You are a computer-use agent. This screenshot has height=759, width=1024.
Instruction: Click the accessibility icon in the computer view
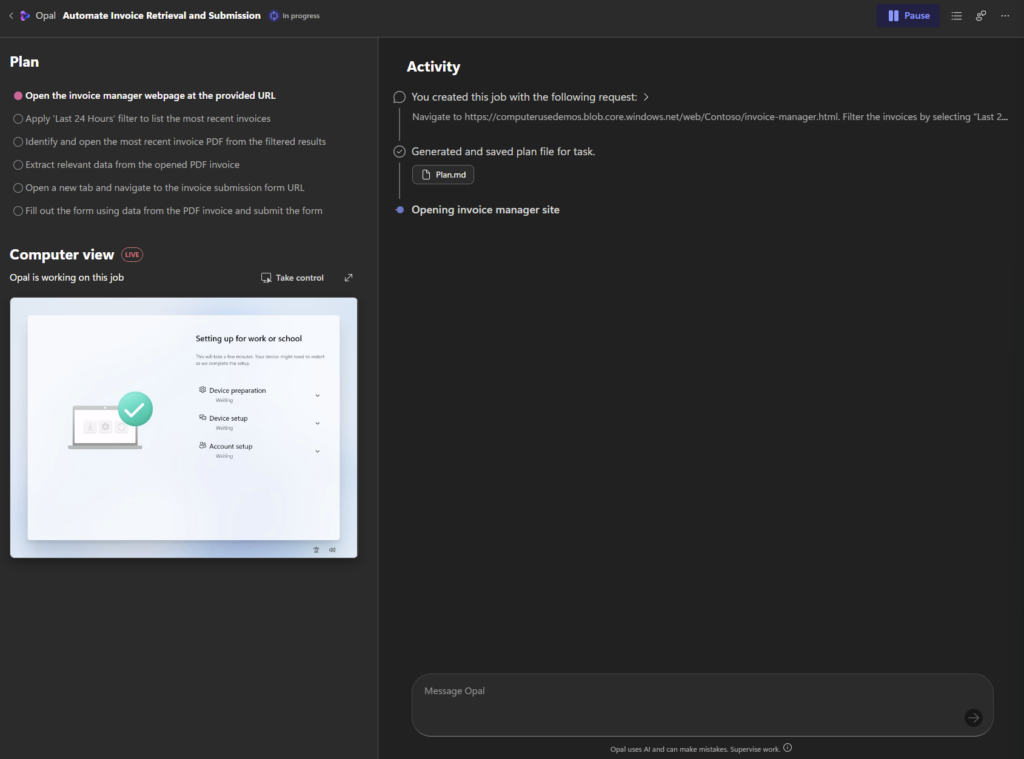pos(316,549)
